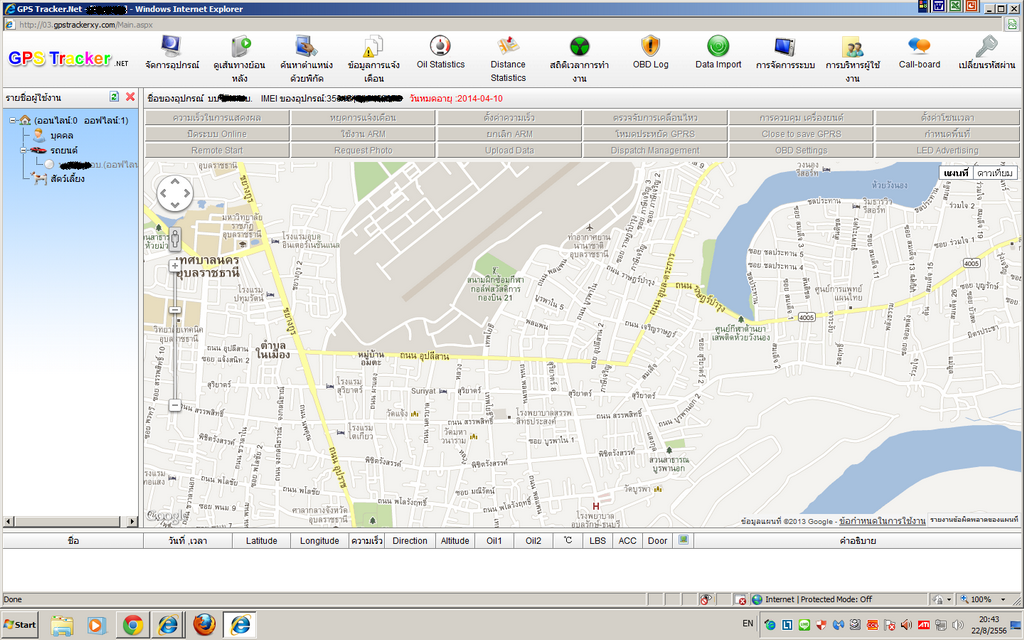The height and width of the screenshot is (640, 1024).
Task: Click the Remote Start button
Action: (x=217, y=150)
